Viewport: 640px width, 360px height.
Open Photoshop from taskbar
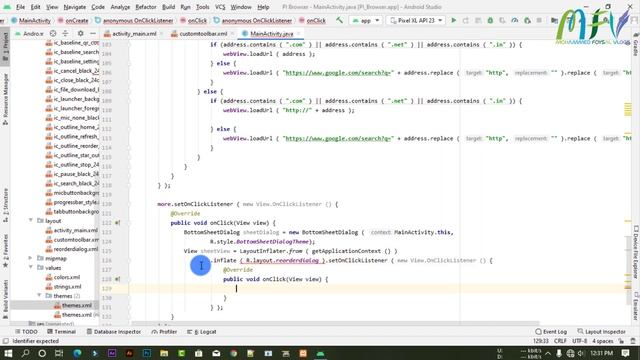[147, 353]
